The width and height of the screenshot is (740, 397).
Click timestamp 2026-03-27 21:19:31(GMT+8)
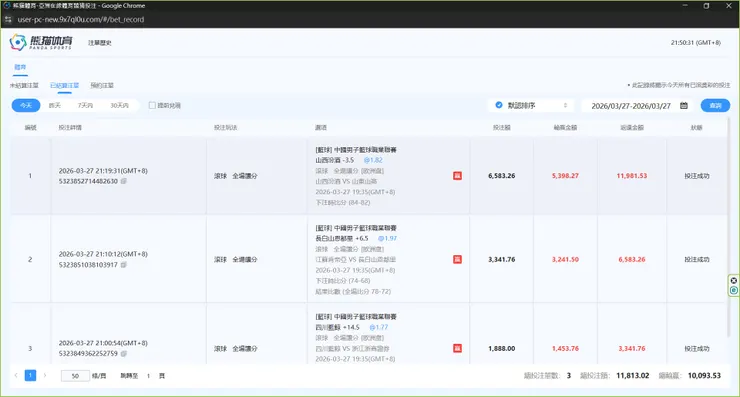click(103, 171)
